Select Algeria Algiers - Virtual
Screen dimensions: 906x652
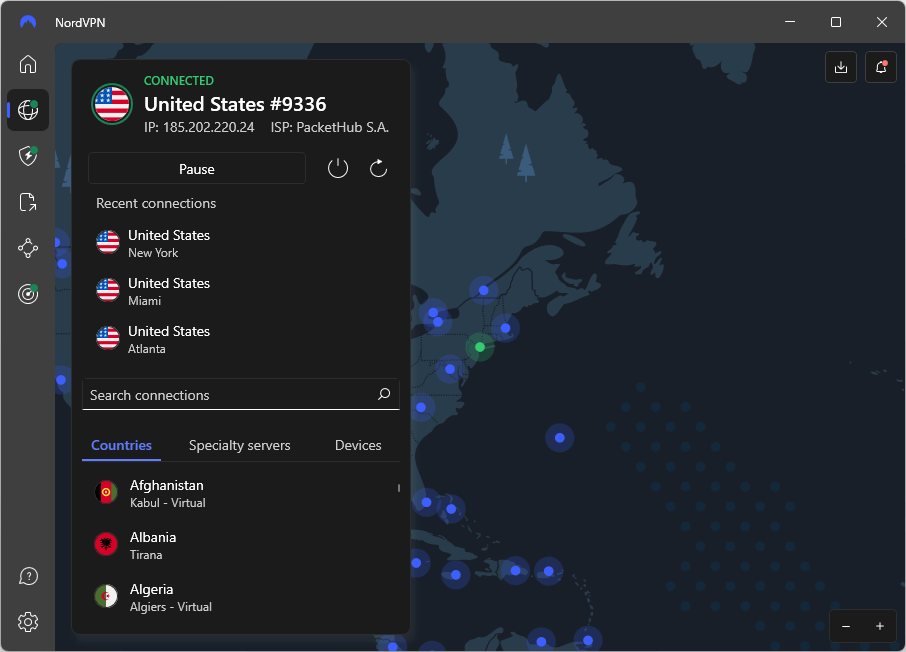pyautogui.click(x=241, y=597)
